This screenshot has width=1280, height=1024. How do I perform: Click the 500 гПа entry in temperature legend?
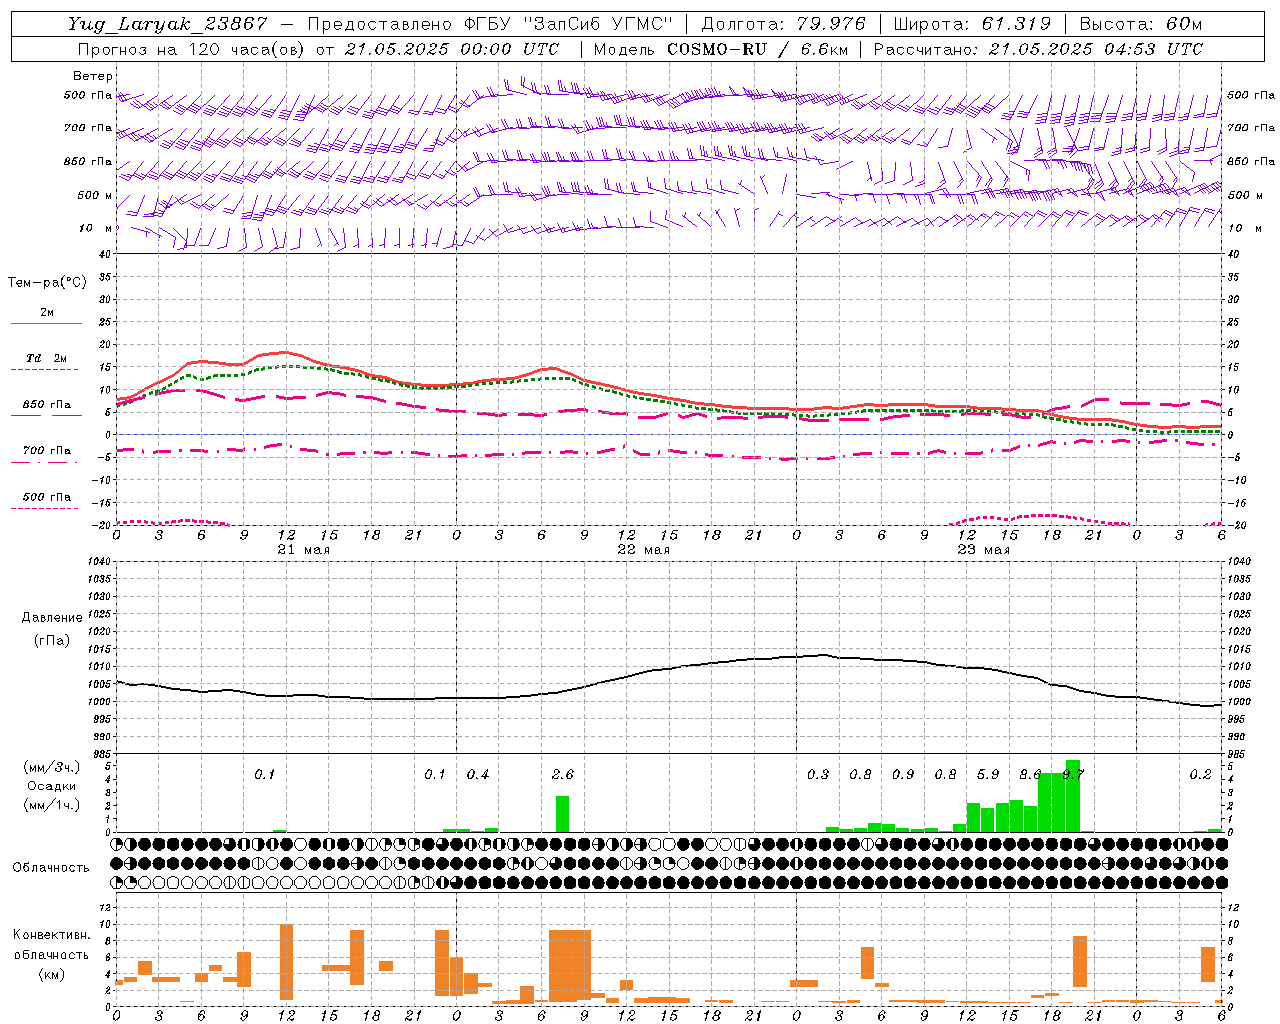point(47,497)
